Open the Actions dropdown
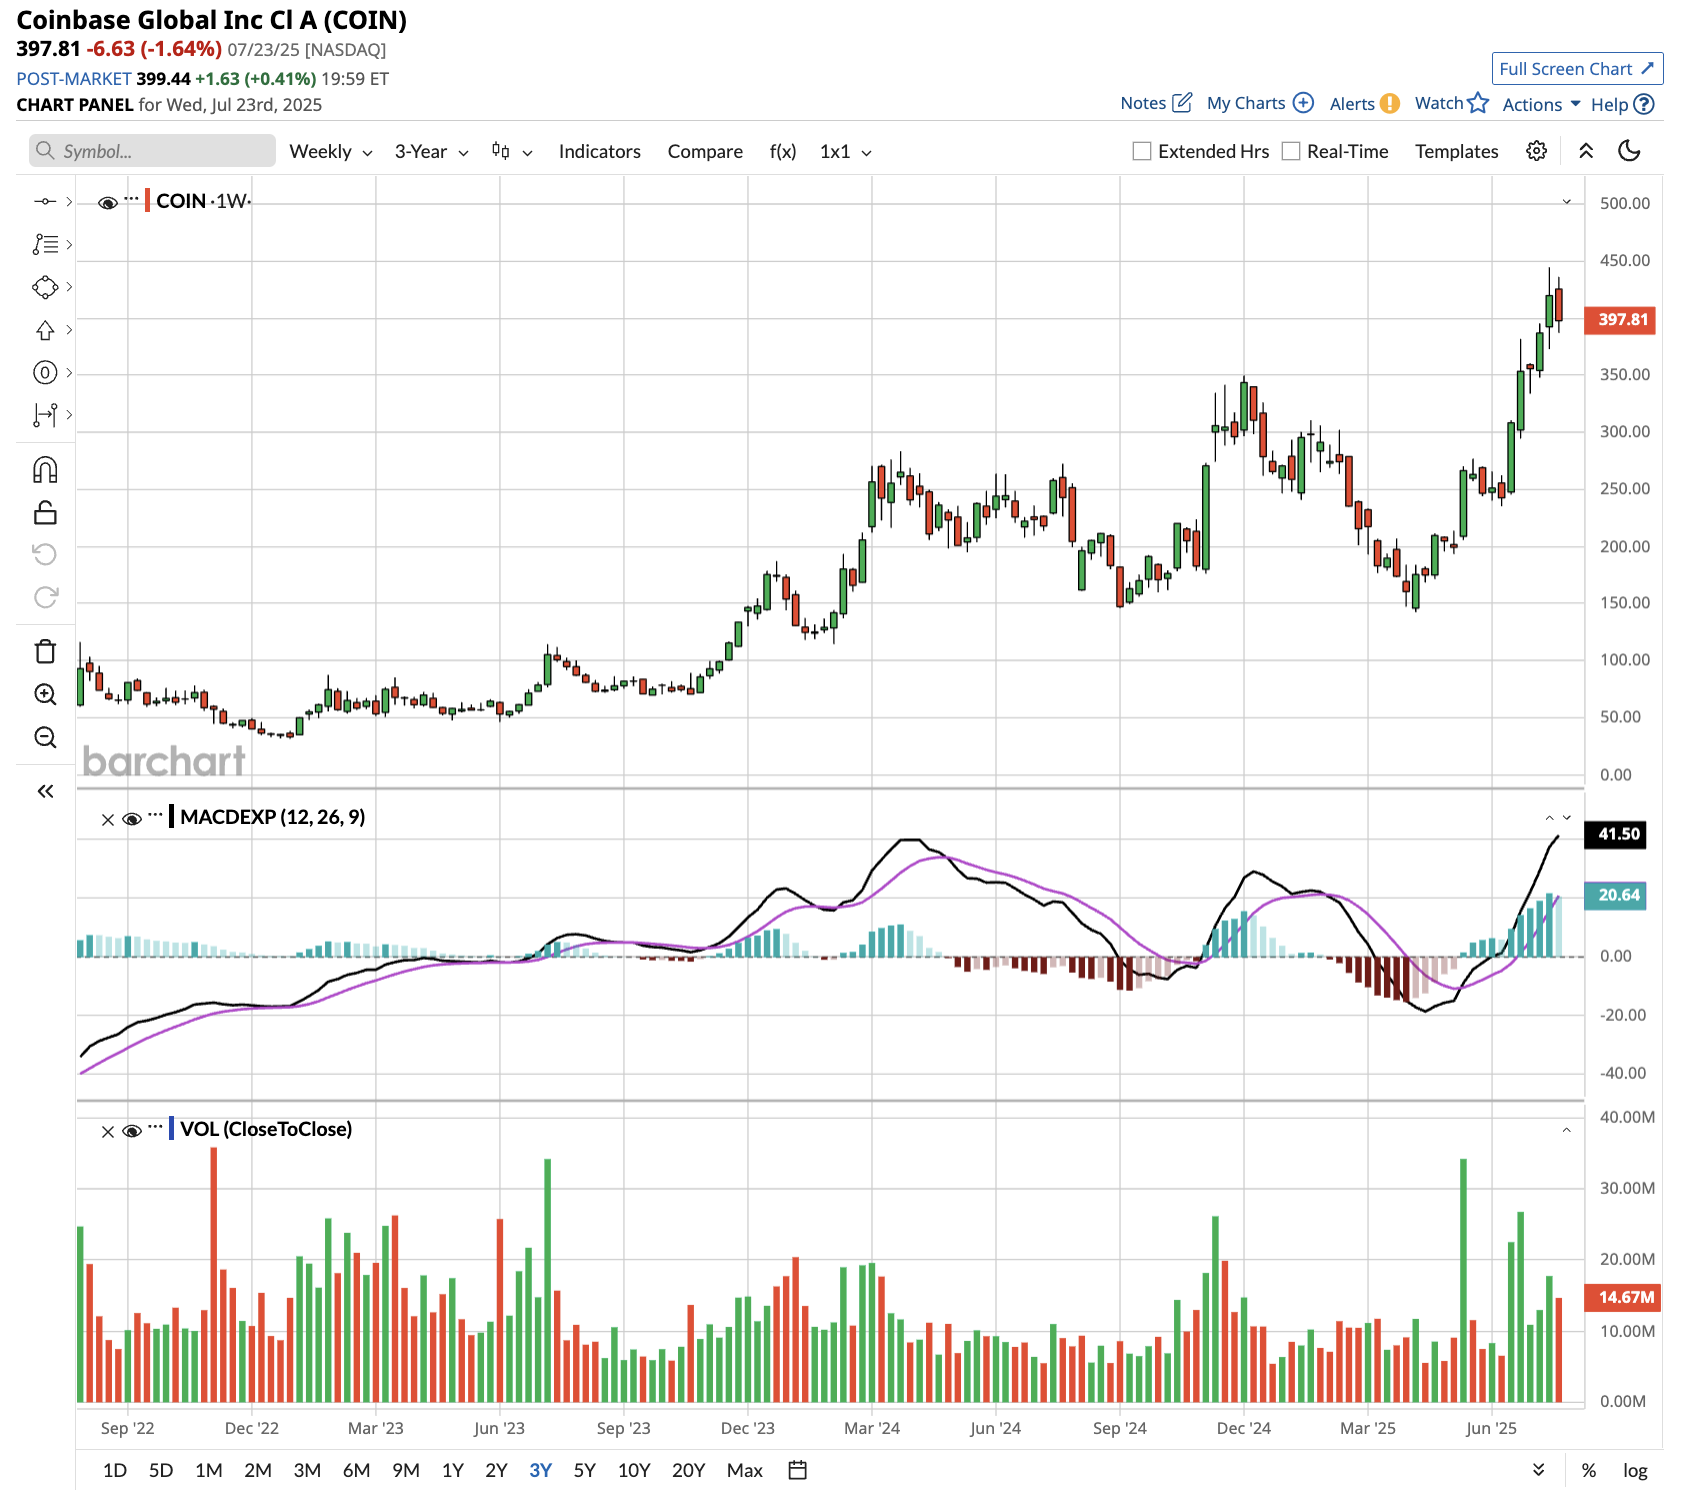1692x1490 pixels. 1542,104
